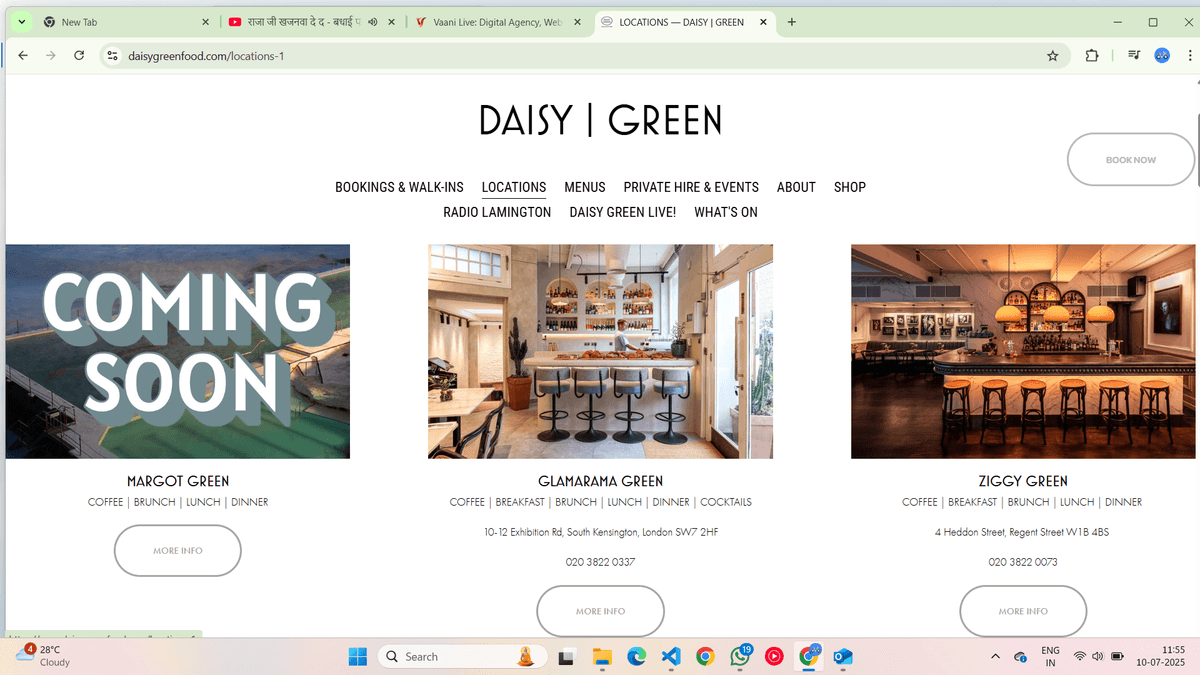
Task: Open the Chrome profile avatar
Action: (1162, 56)
